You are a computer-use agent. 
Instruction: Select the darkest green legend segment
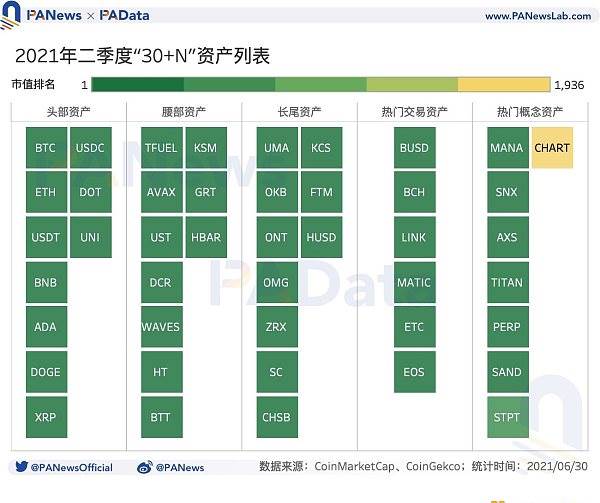pos(137,85)
